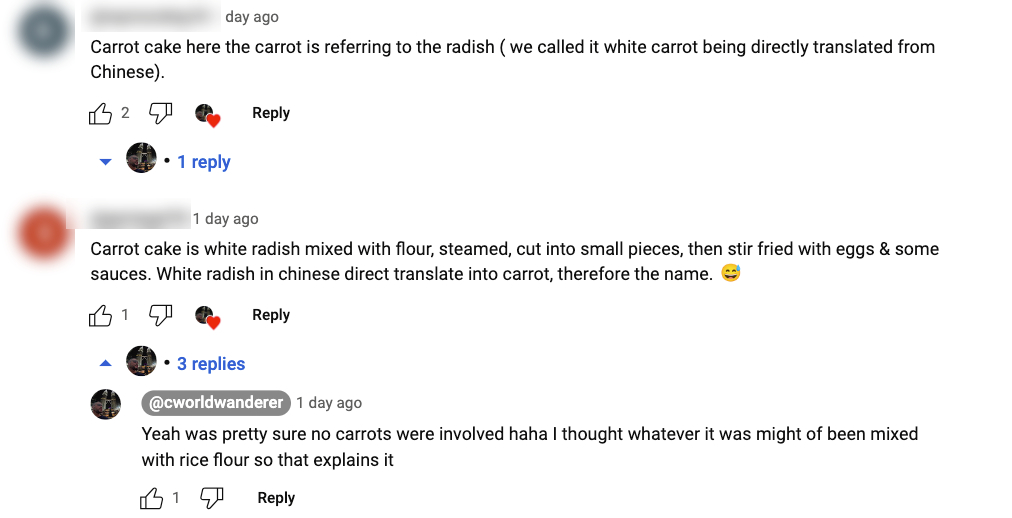
Task: Dislike the @cworldwanderer reply
Action: point(211,498)
